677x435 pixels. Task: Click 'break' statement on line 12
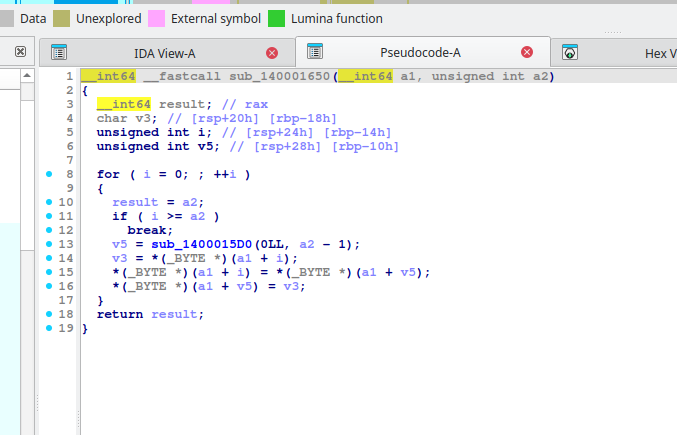[147, 230]
